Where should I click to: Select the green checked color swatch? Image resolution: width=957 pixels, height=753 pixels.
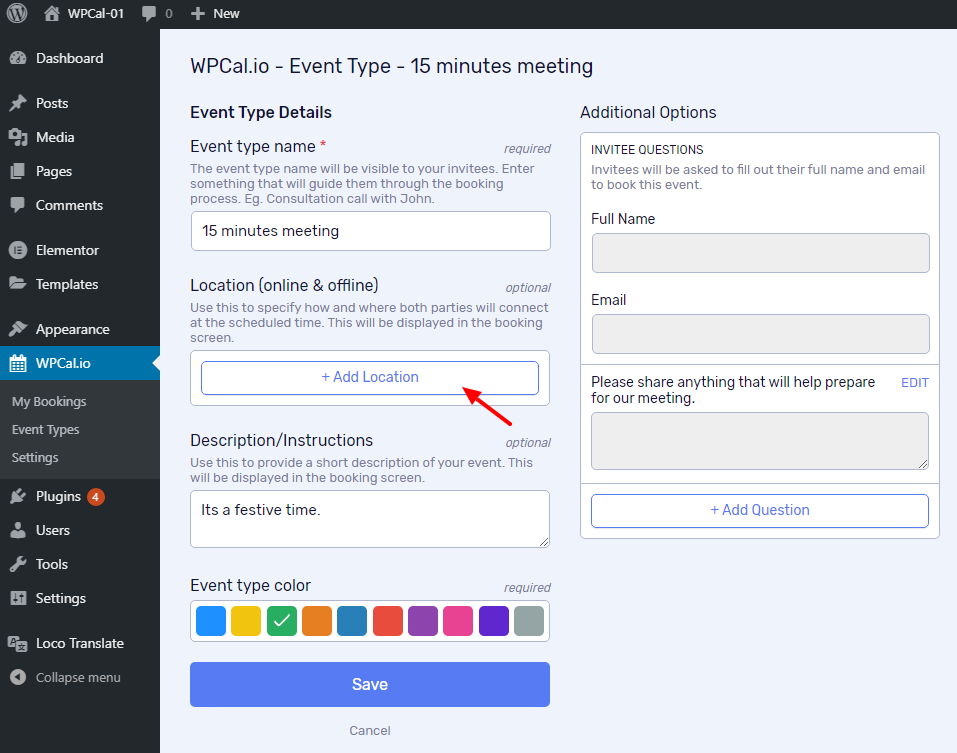click(282, 621)
